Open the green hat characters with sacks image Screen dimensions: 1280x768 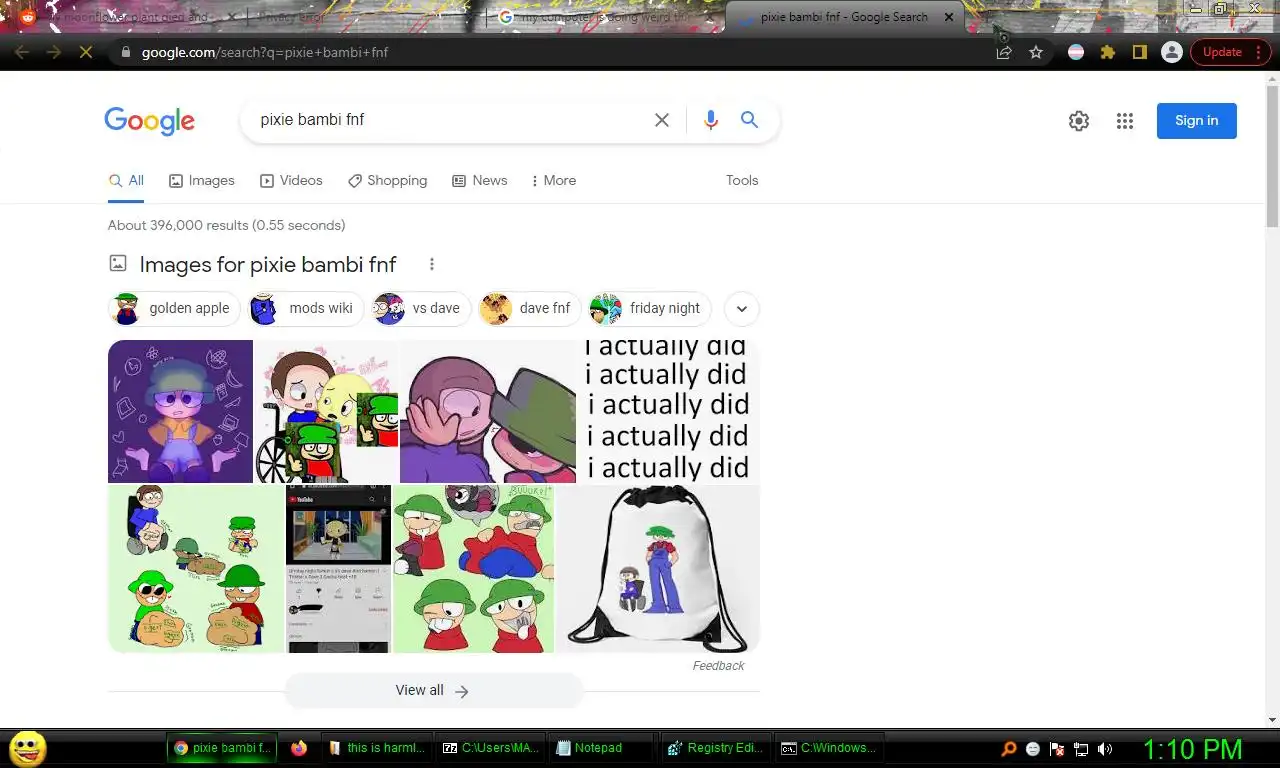tap(195, 569)
